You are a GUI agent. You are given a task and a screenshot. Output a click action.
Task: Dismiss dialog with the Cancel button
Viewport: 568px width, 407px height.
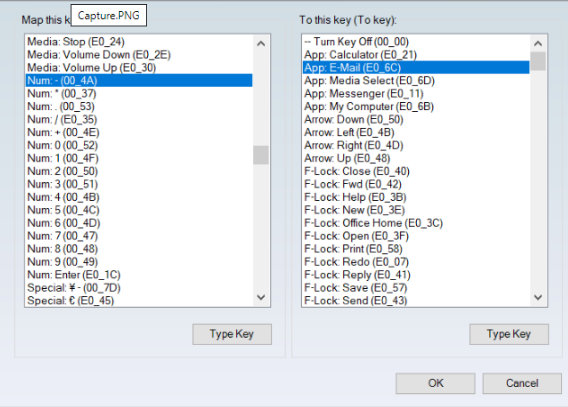point(522,383)
